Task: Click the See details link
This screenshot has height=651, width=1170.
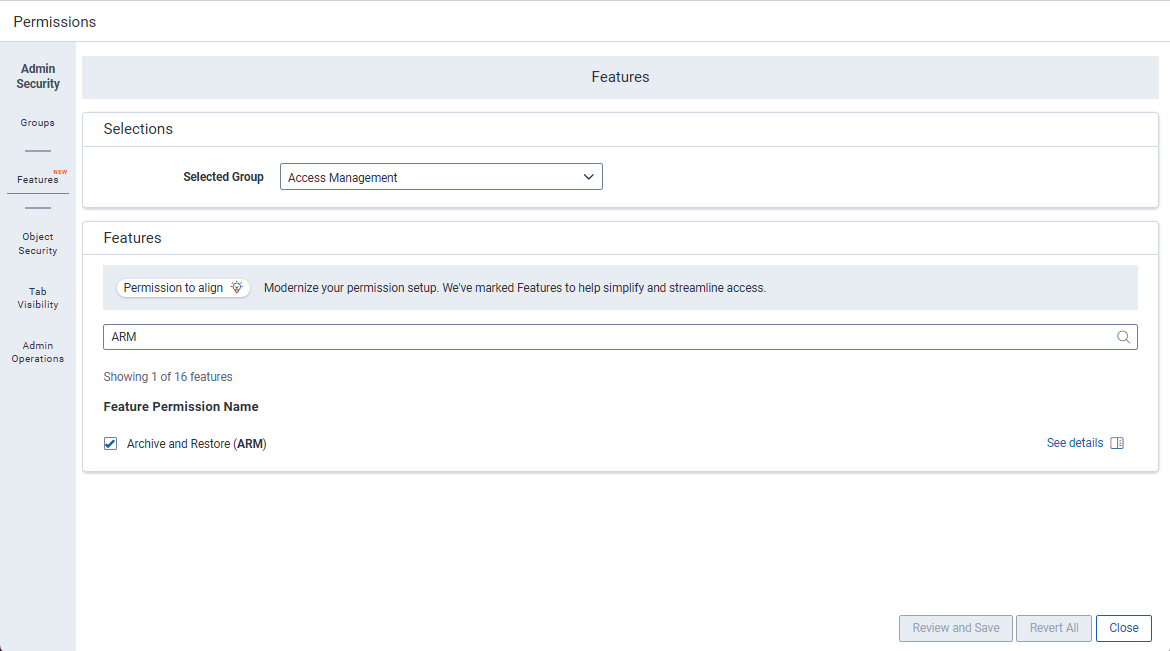Action: tap(1074, 443)
